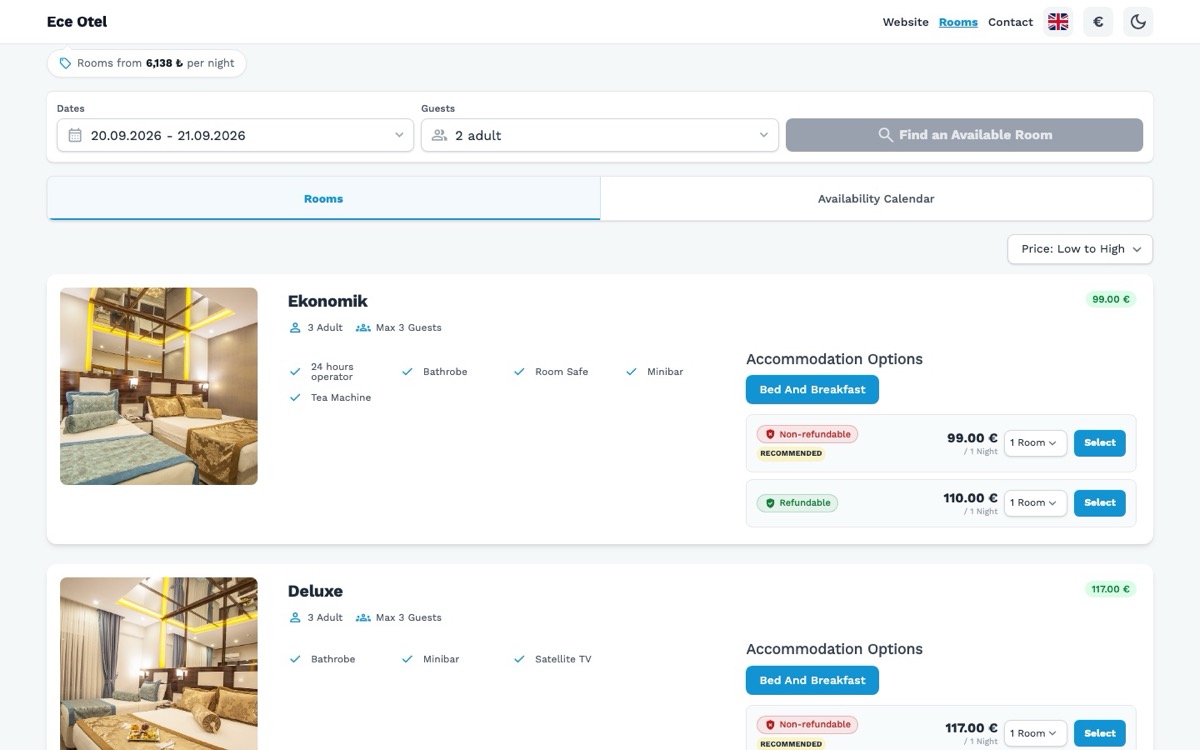Viewport: 1200px width, 750px height.
Task: Open Contact in the top navigation
Action: pos(1010,22)
